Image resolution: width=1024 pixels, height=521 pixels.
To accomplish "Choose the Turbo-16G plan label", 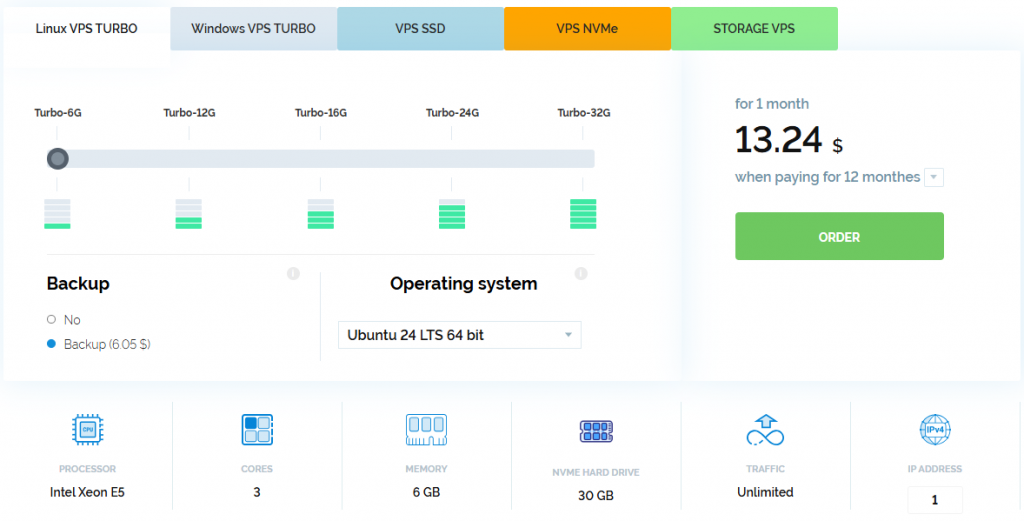I will pyautogui.click(x=321, y=113).
